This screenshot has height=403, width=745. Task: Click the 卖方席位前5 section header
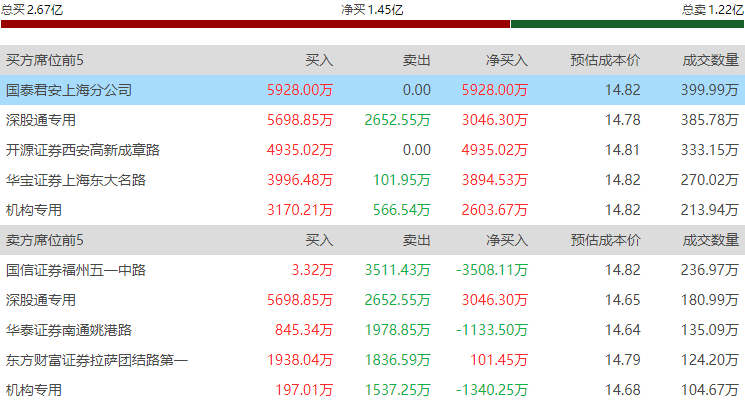tap(45, 240)
